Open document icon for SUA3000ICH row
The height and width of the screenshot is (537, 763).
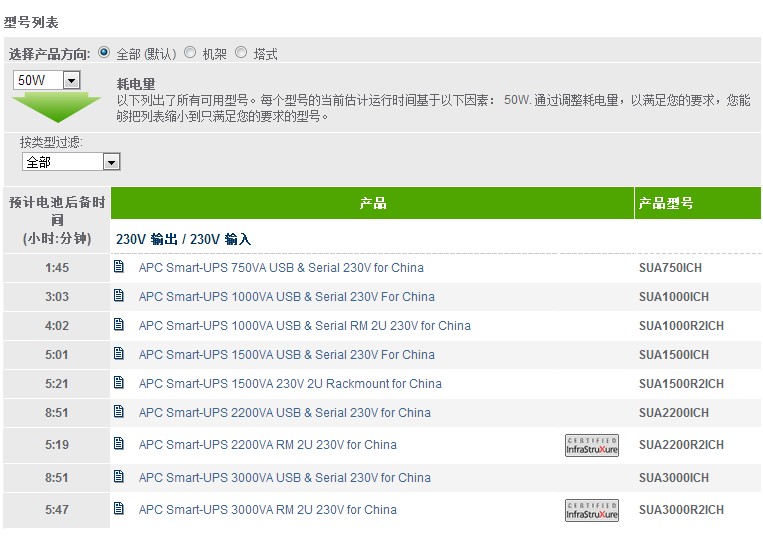coord(119,476)
